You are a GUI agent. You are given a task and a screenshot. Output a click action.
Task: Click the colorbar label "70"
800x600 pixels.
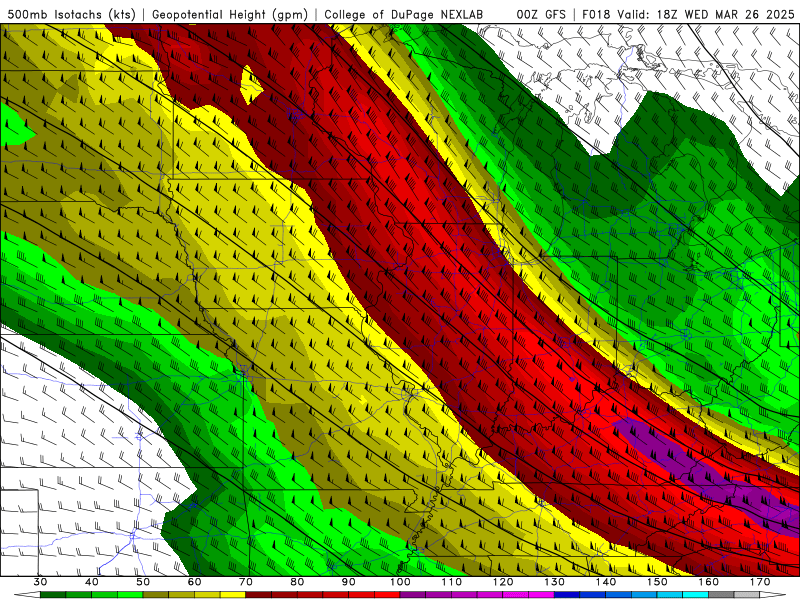(246, 582)
